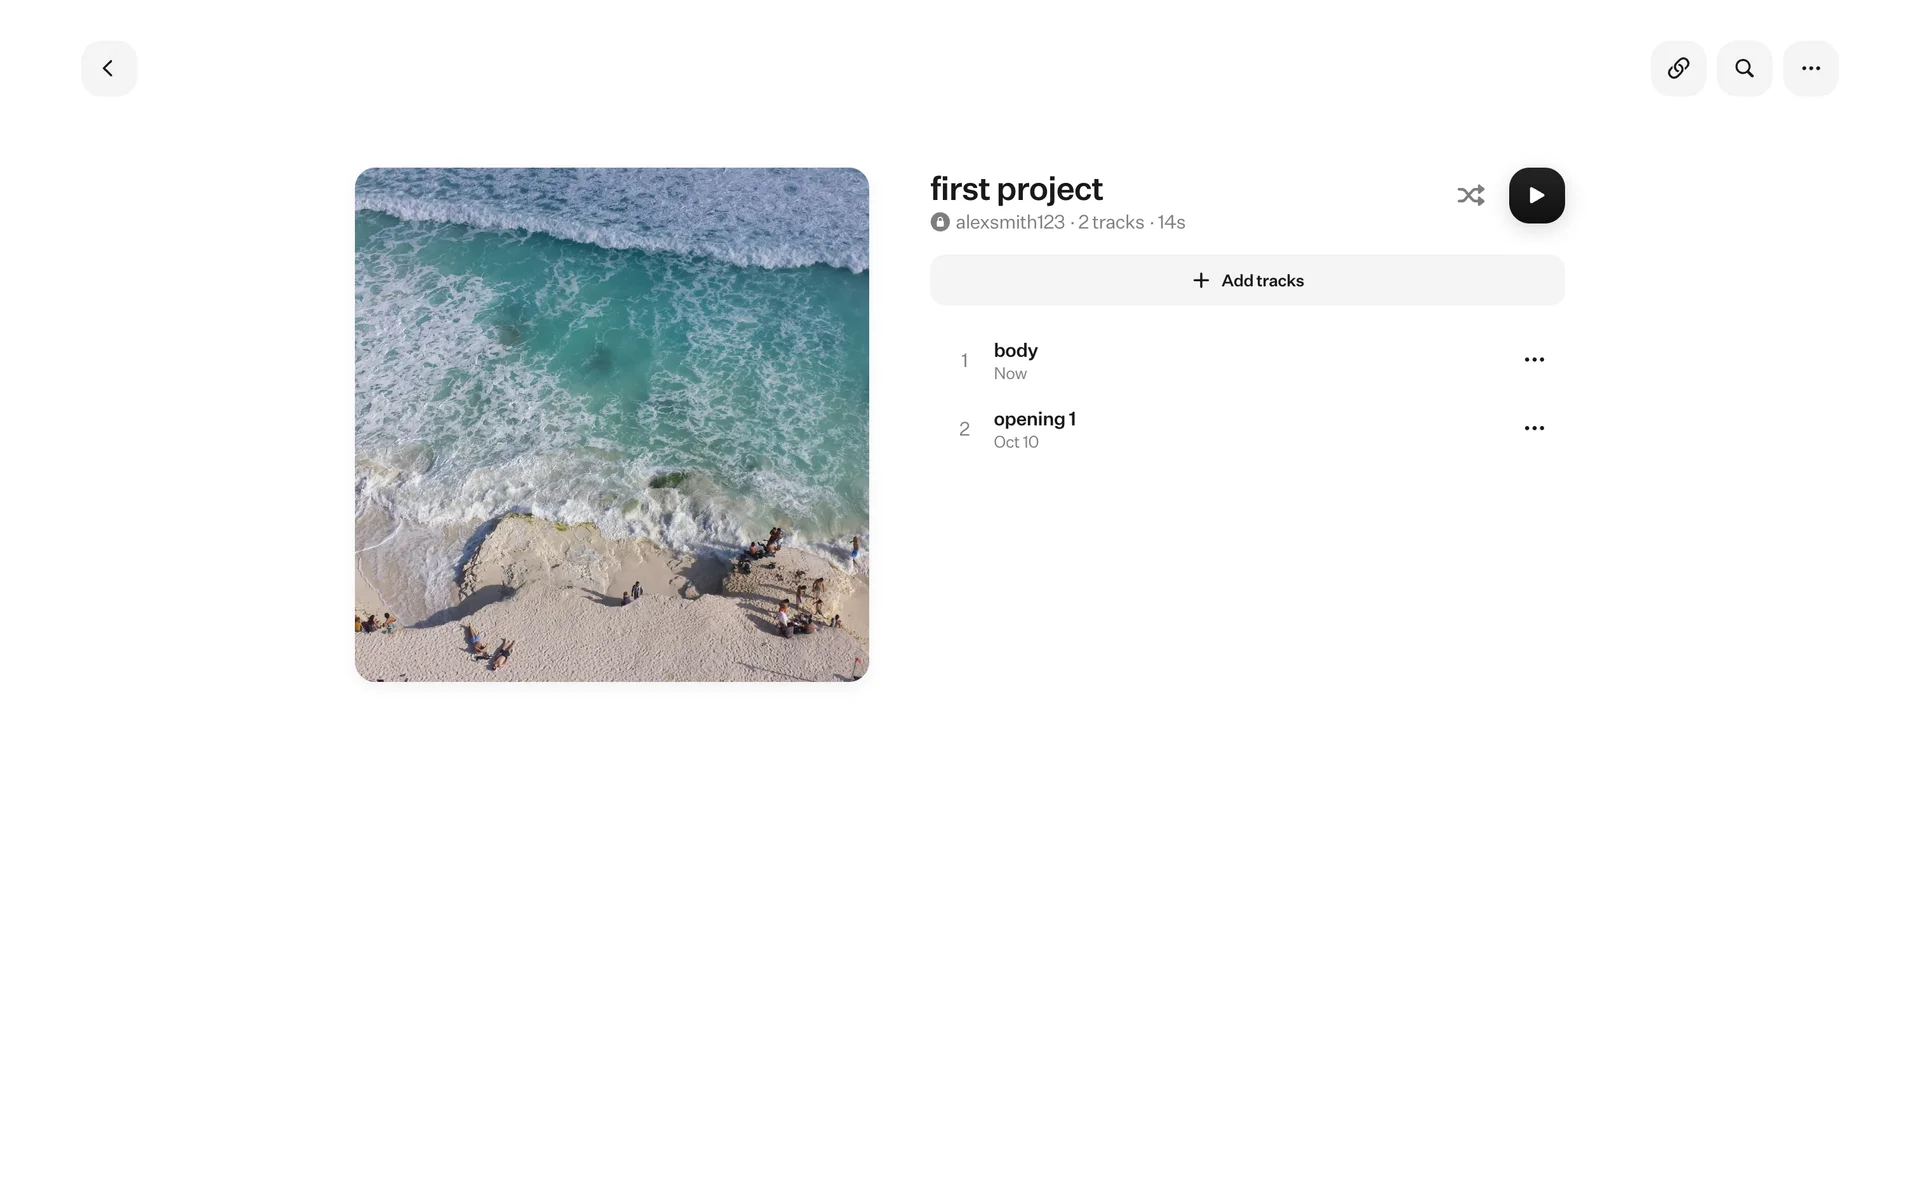Click the beach cover artwork

612,425
